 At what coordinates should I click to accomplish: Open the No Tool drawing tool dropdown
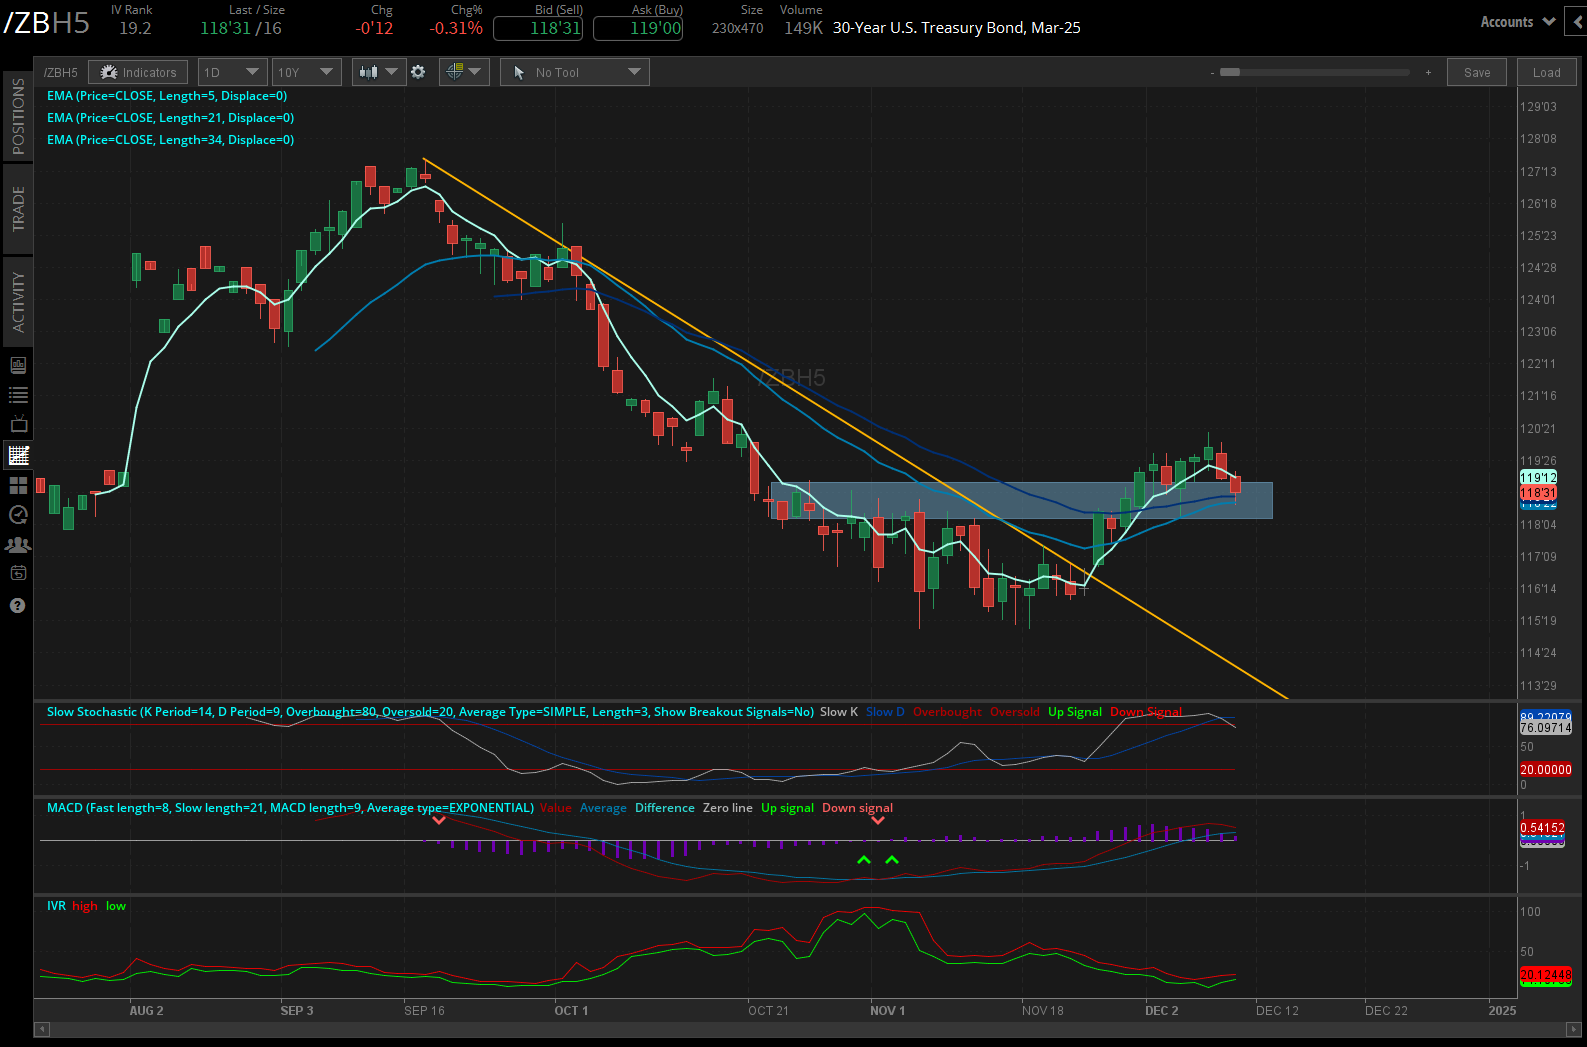coord(575,72)
